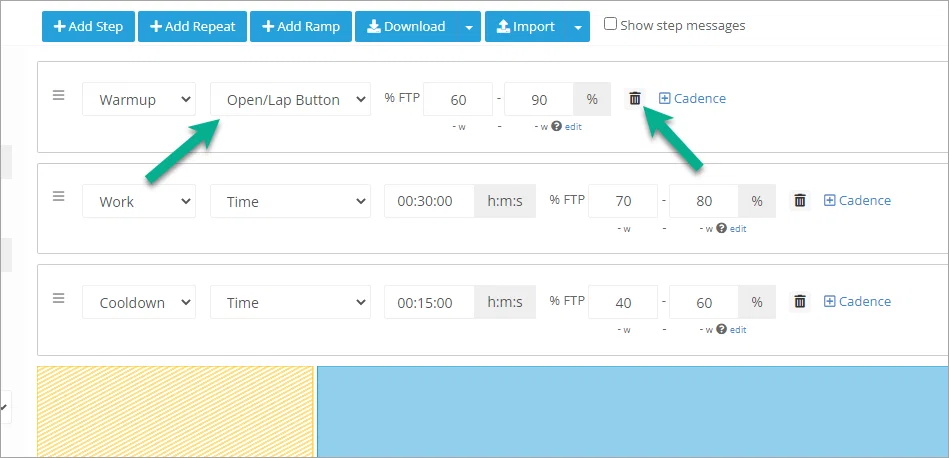This screenshot has width=949, height=458.
Task: Click help icon in Cooldown row
Action: pyautogui.click(x=721, y=329)
